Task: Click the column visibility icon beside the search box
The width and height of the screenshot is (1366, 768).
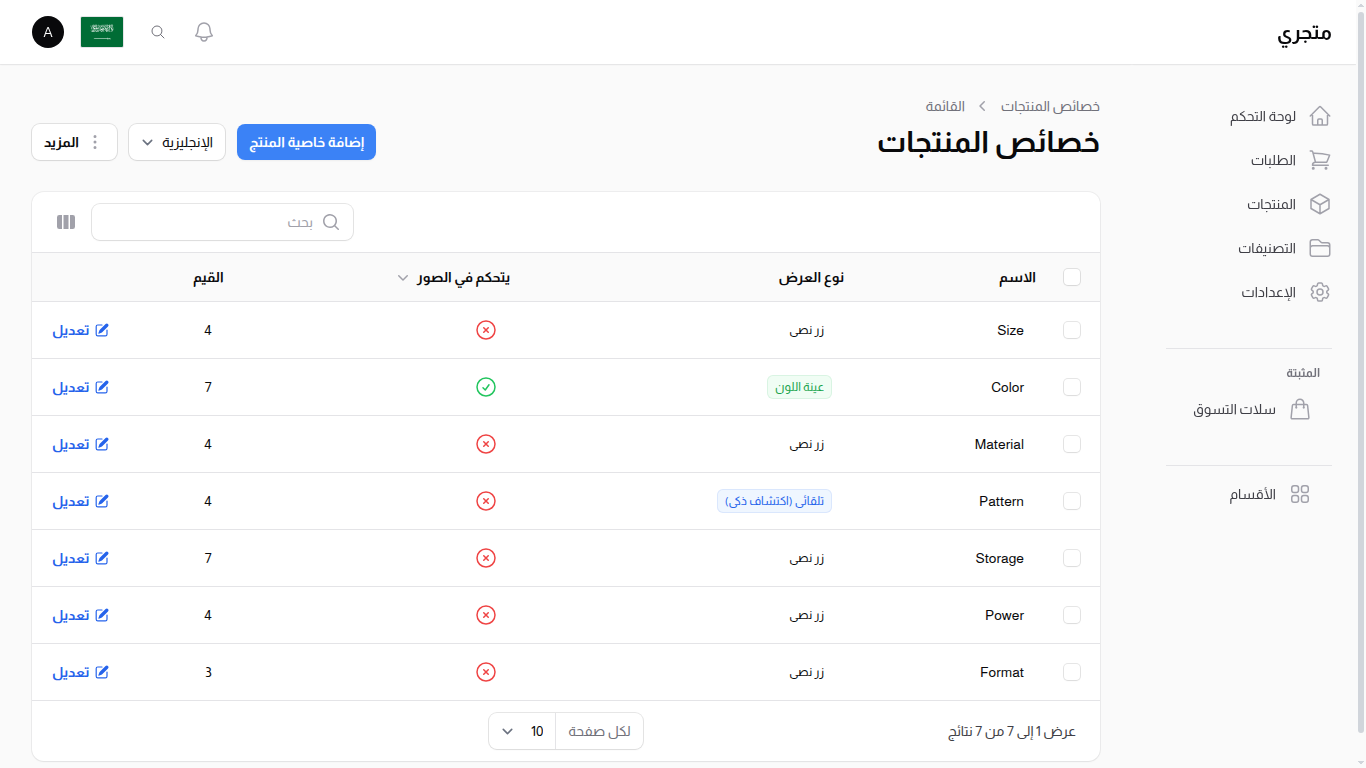Action: click(65, 222)
